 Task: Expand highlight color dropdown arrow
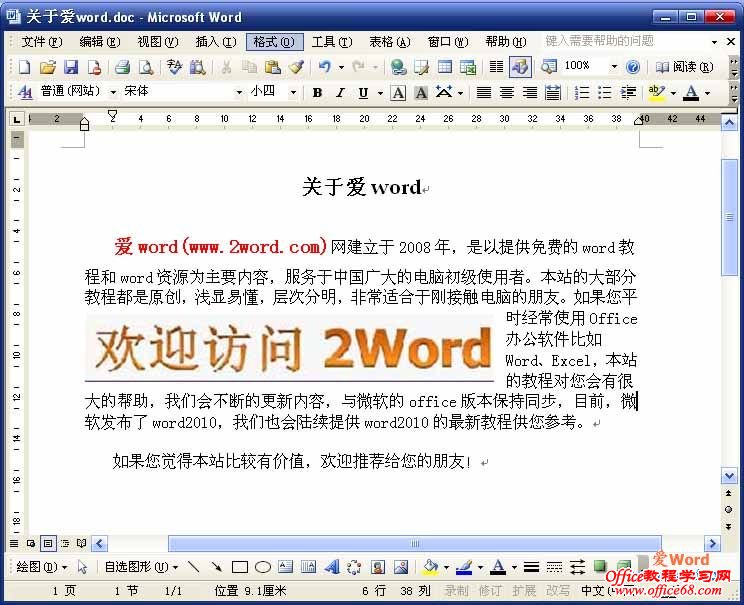pyautogui.click(x=673, y=93)
